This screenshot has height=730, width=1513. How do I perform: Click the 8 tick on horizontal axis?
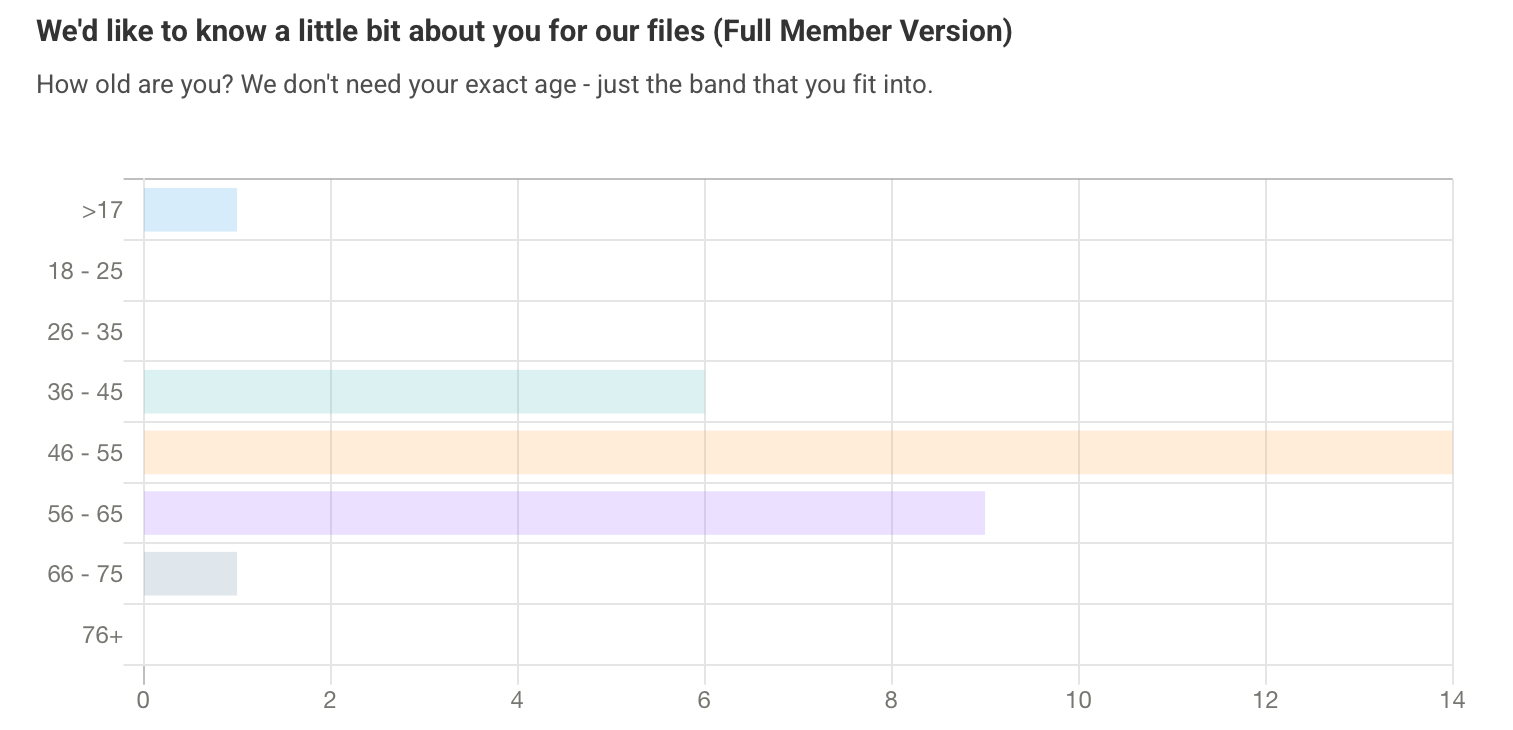coord(892,700)
